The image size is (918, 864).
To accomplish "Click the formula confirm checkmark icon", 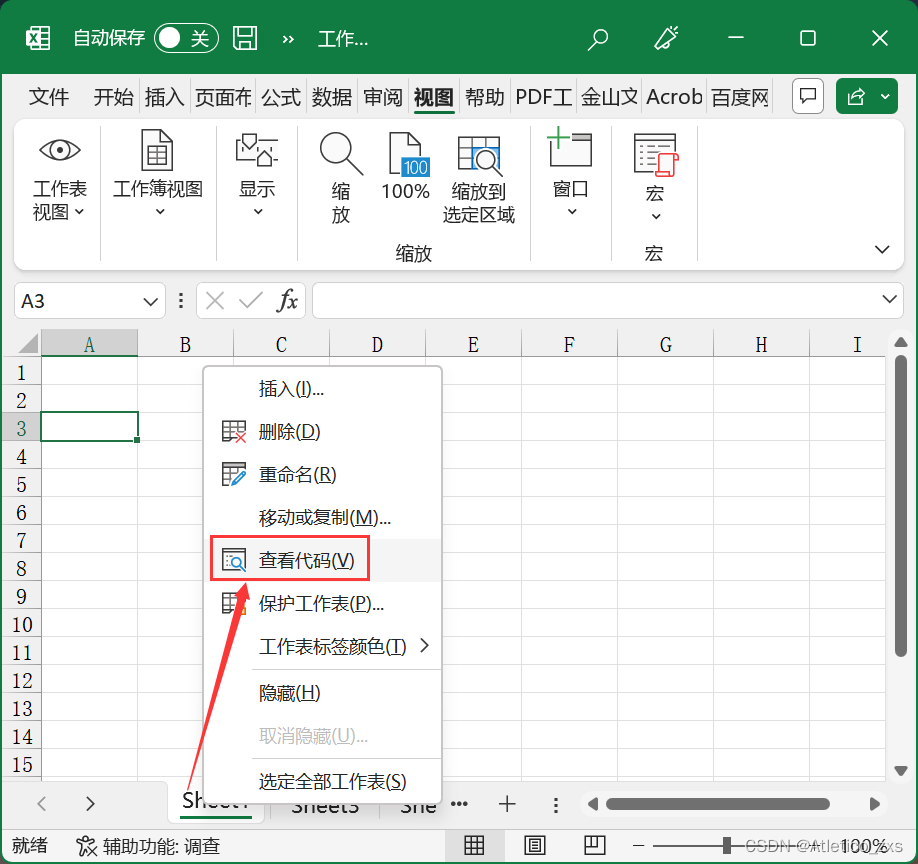I will point(251,301).
